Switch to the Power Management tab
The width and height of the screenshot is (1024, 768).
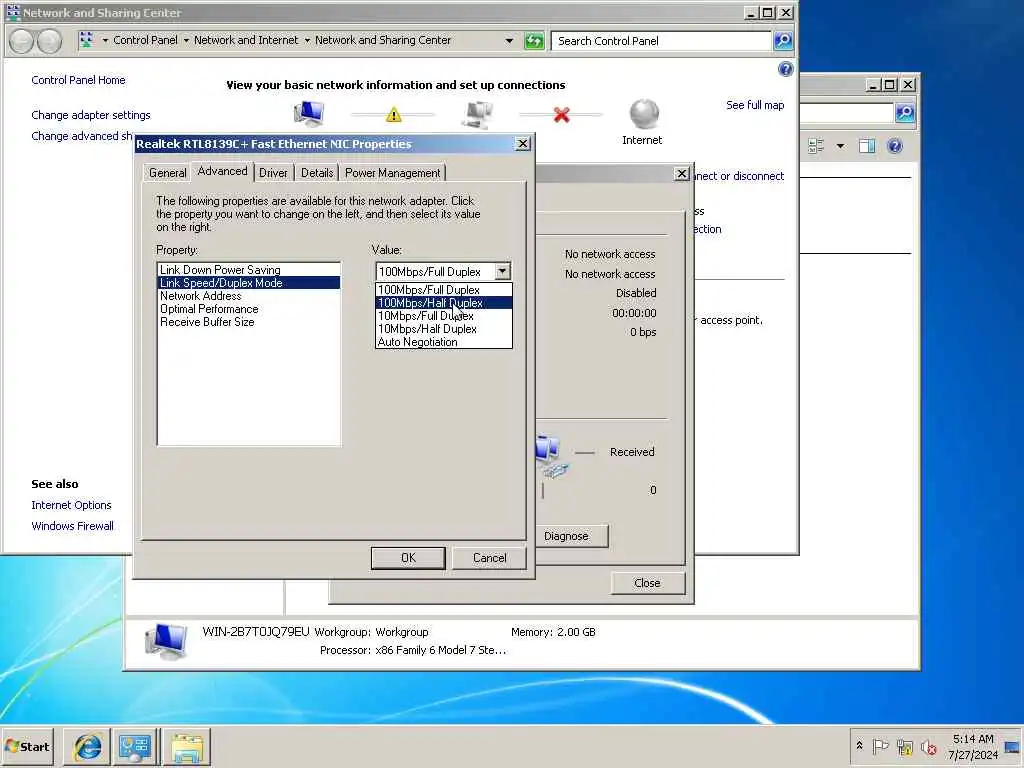392,173
